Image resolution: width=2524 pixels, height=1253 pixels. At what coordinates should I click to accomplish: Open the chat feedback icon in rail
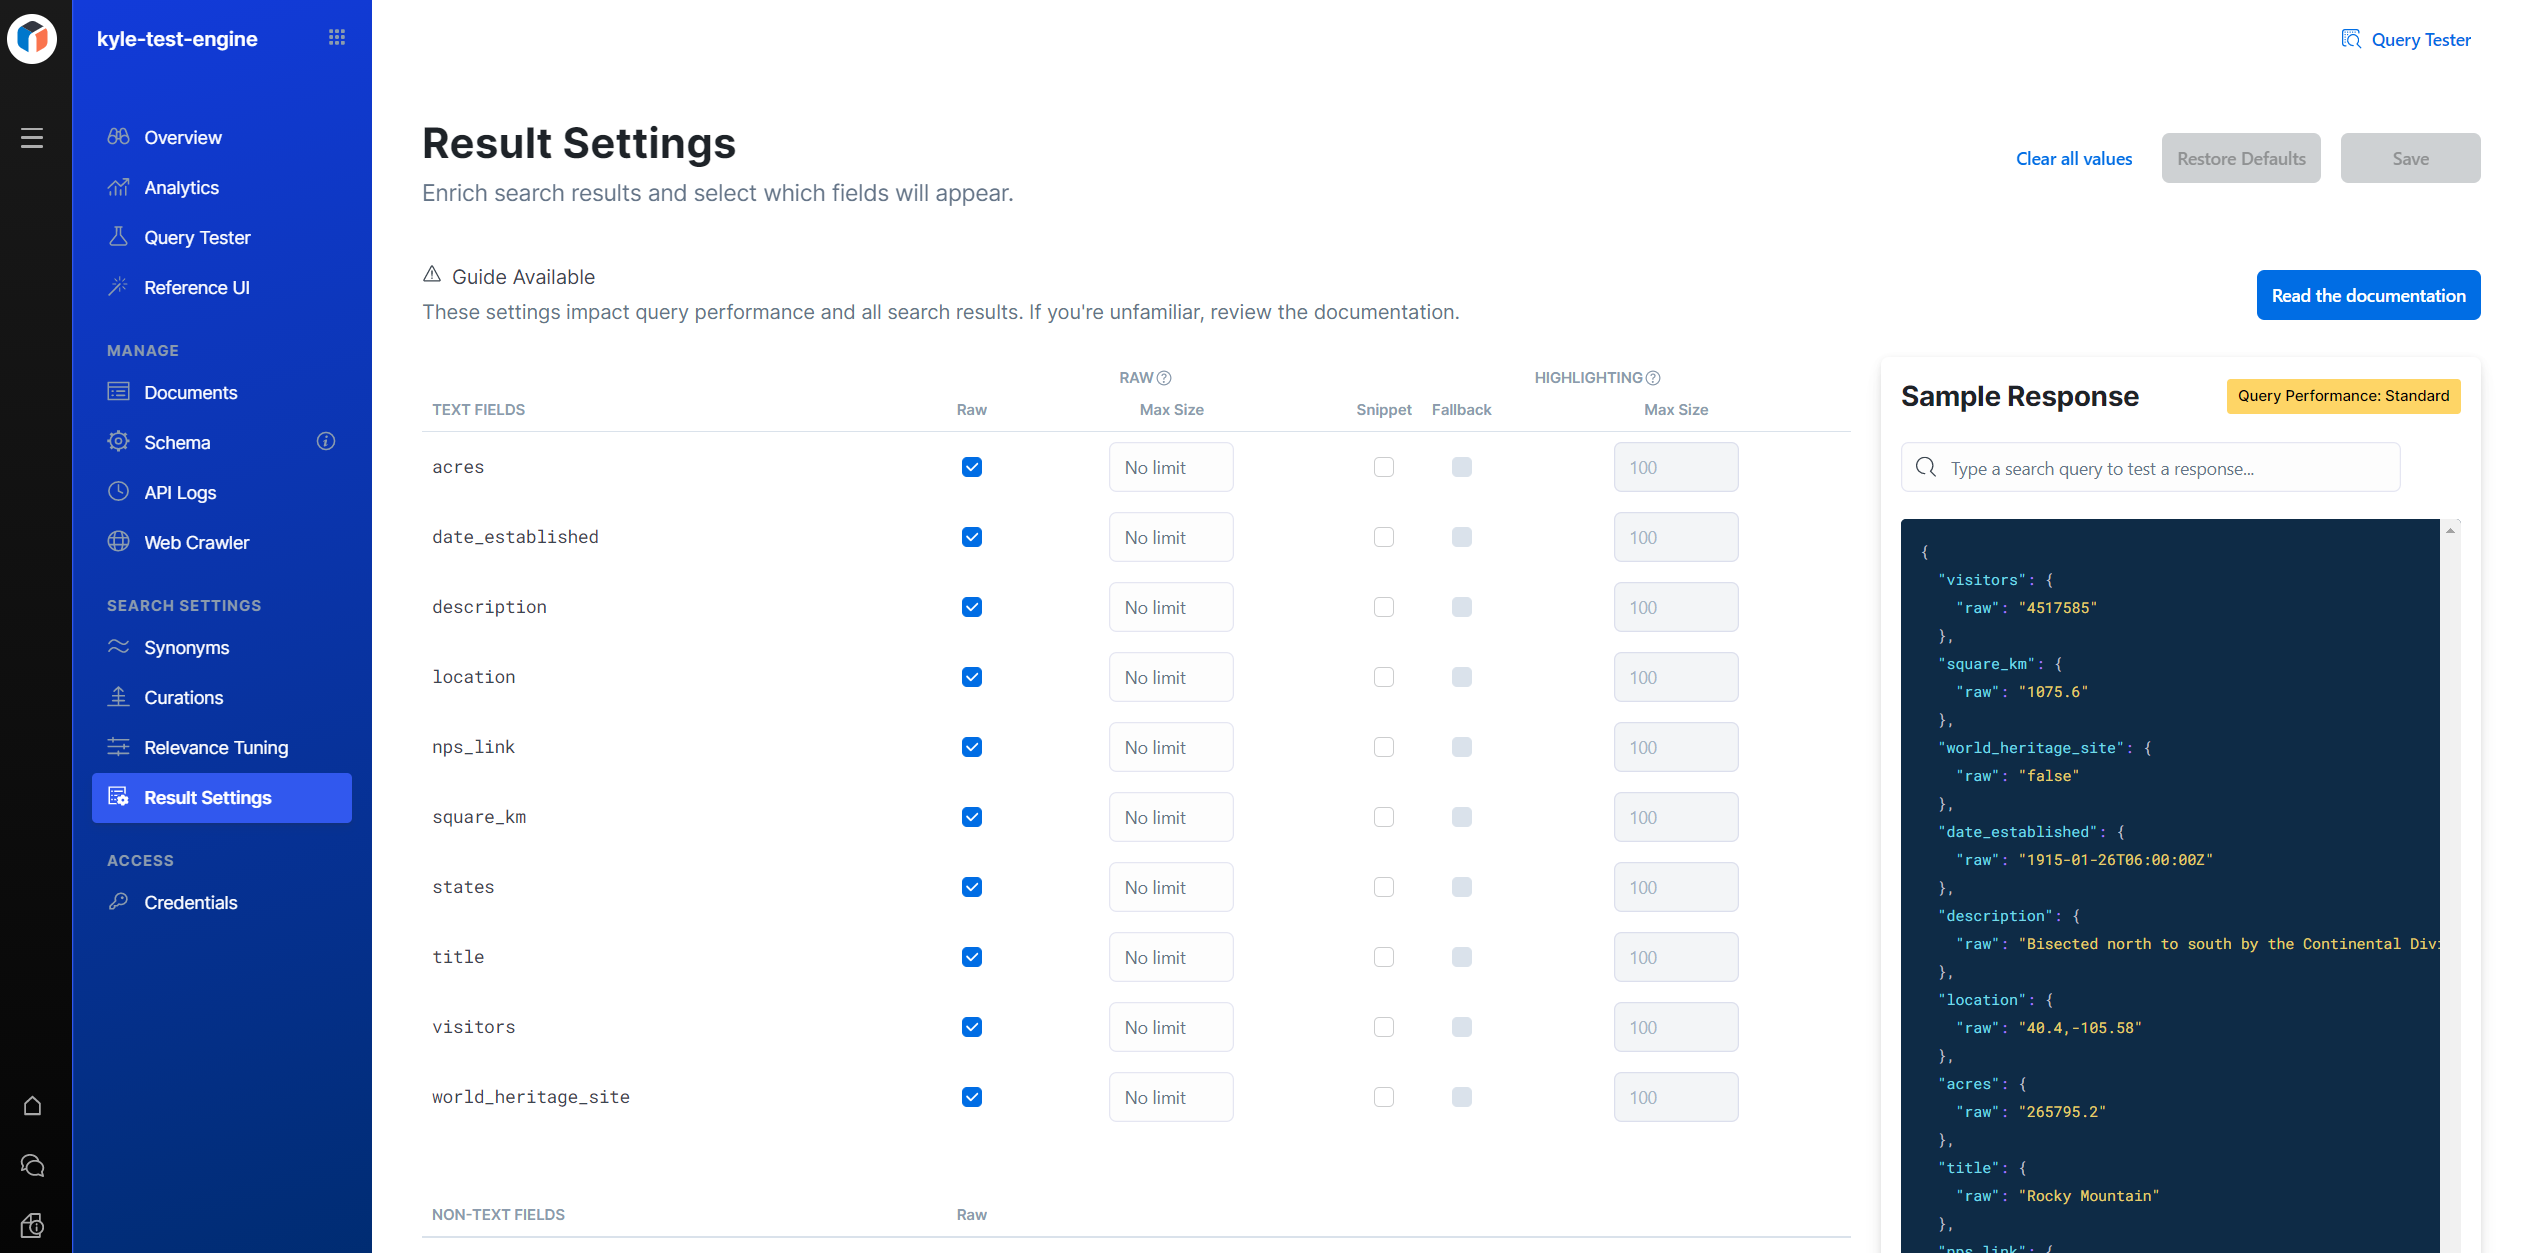32,1166
